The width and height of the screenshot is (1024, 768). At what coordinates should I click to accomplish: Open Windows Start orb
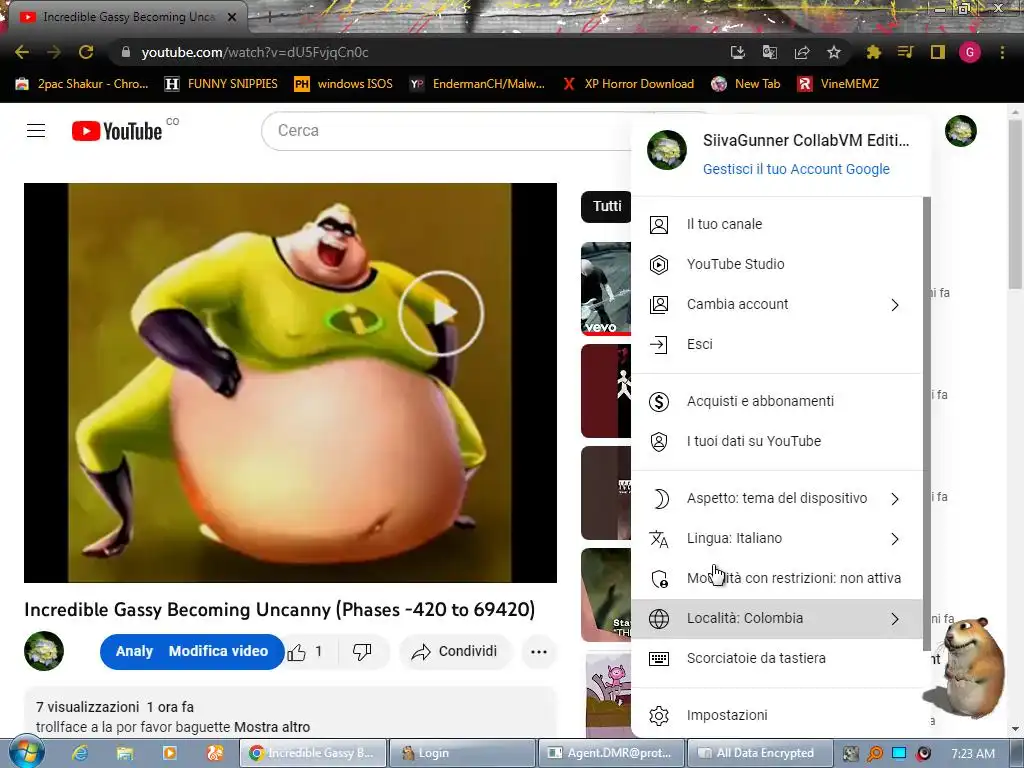coord(27,752)
